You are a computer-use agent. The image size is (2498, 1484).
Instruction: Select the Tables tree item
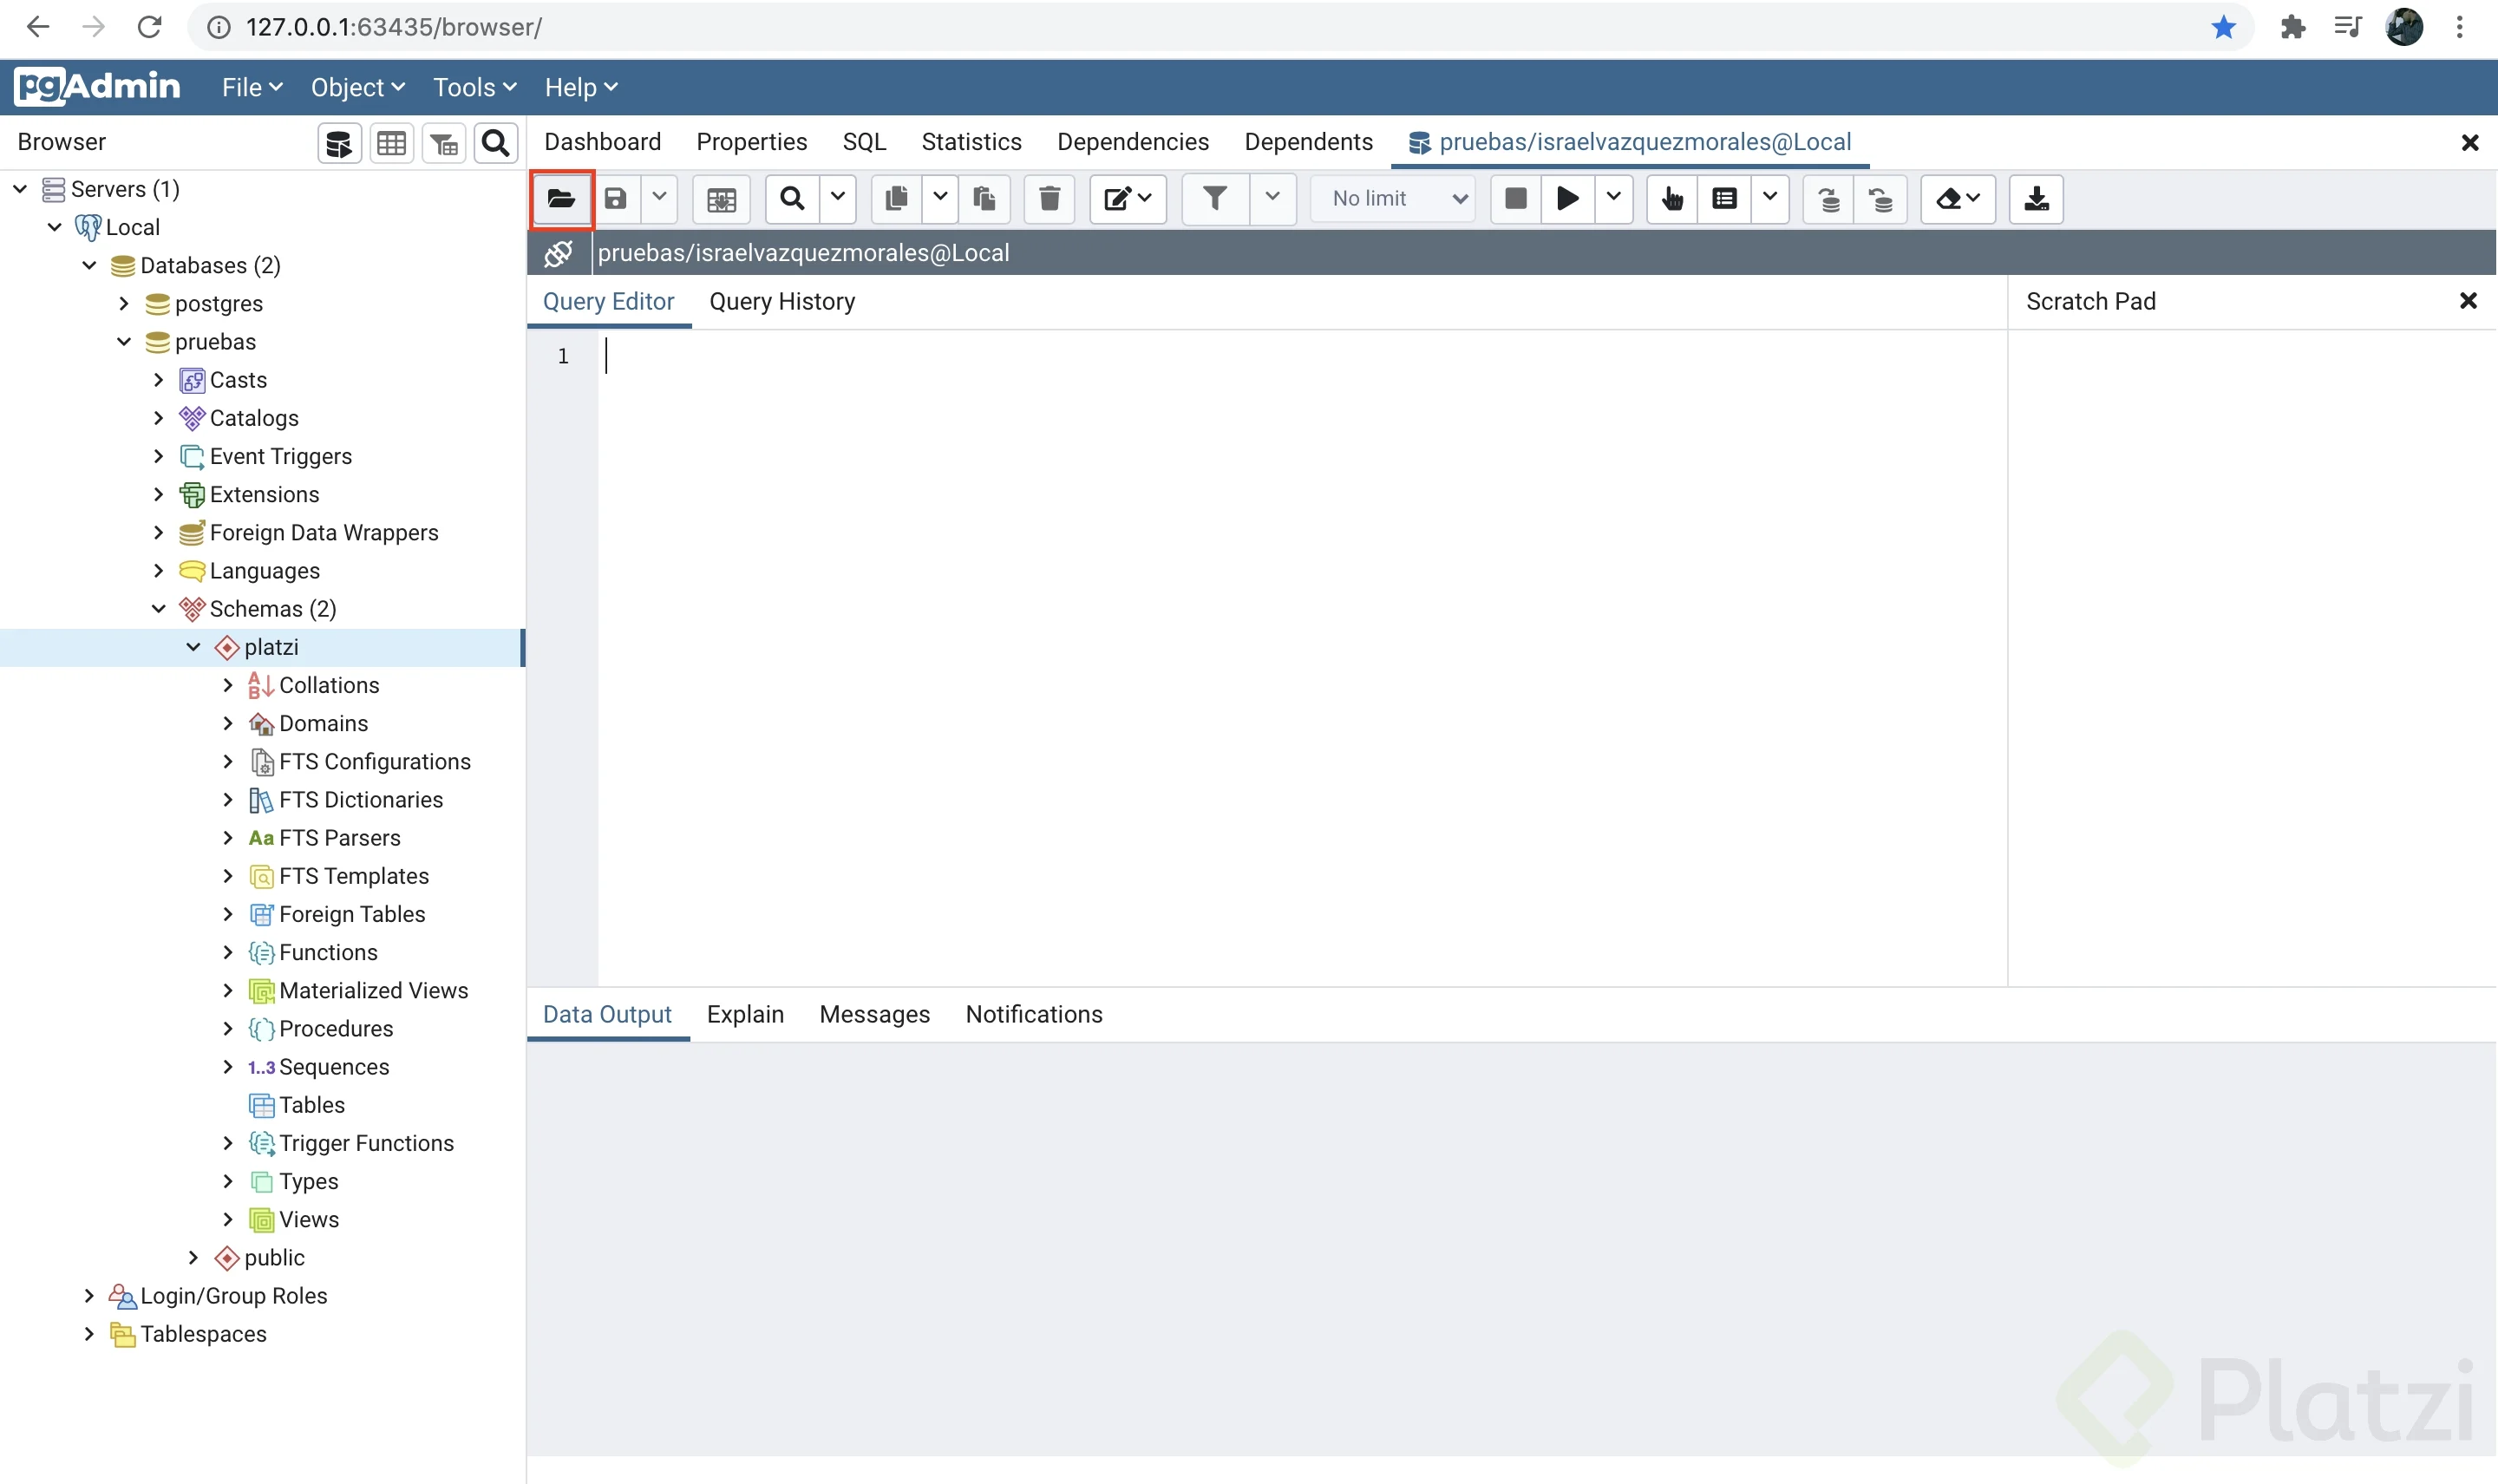(311, 1105)
